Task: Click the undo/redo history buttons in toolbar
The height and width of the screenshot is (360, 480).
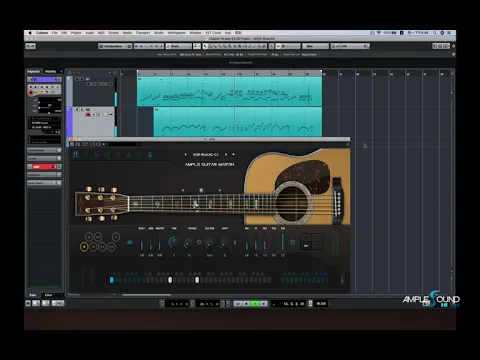Action: [31, 46]
